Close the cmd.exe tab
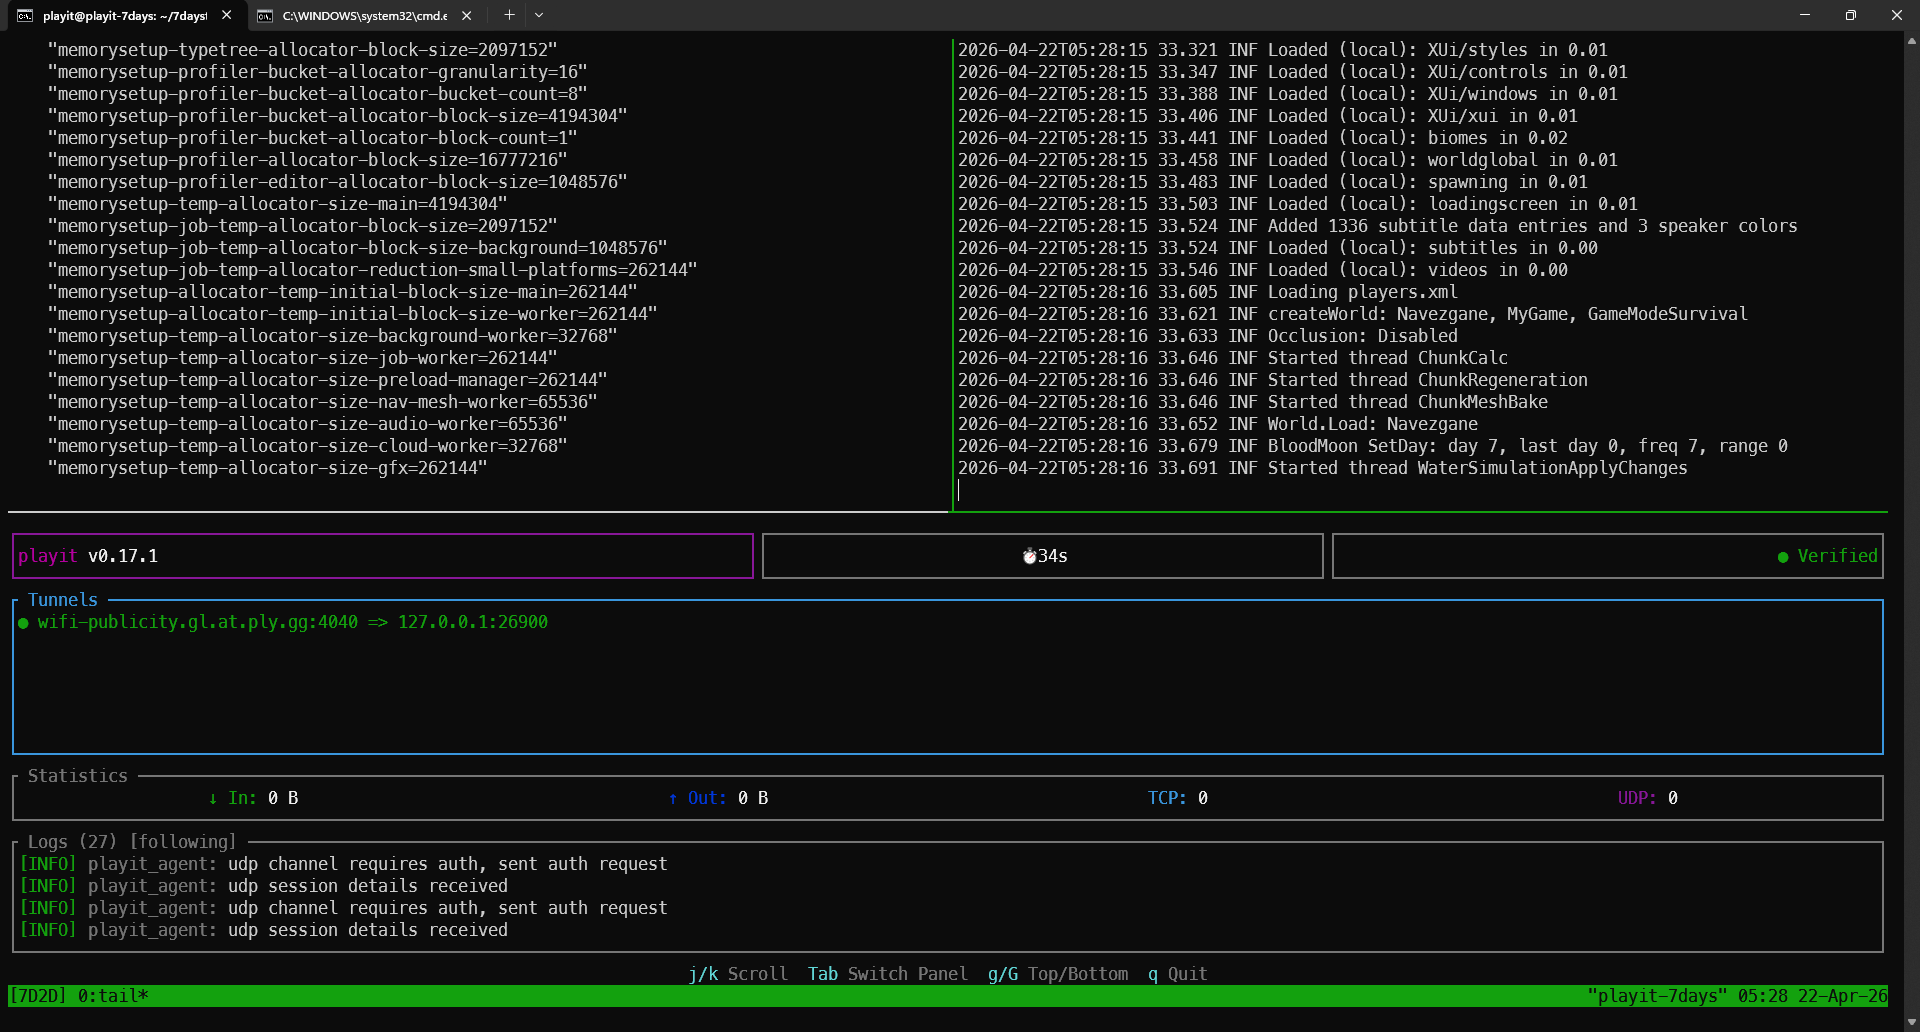 466,15
